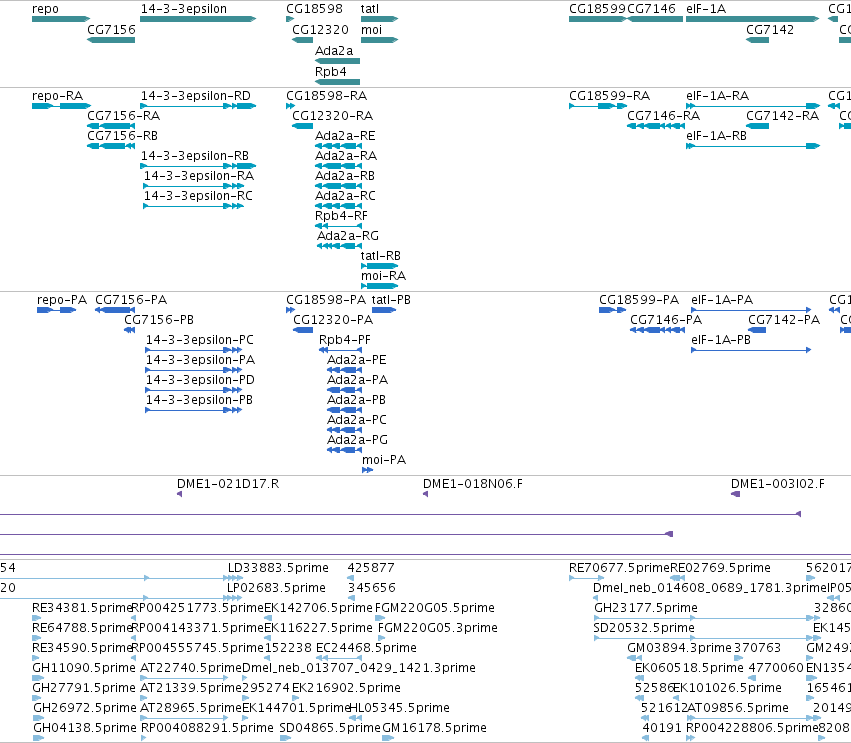851x743 pixels.
Task: Click the eIF-1A-PA protein
Action: [751, 310]
